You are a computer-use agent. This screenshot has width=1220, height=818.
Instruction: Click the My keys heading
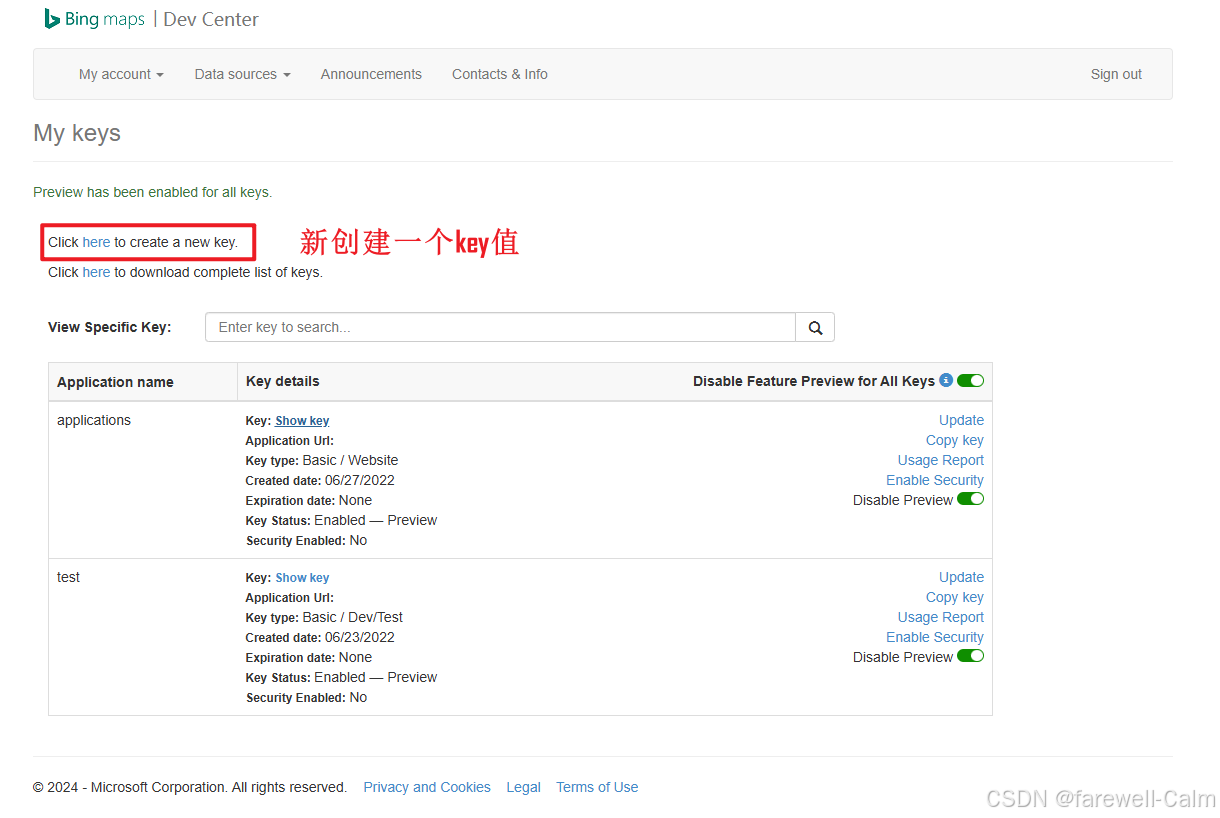tap(77, 133)
